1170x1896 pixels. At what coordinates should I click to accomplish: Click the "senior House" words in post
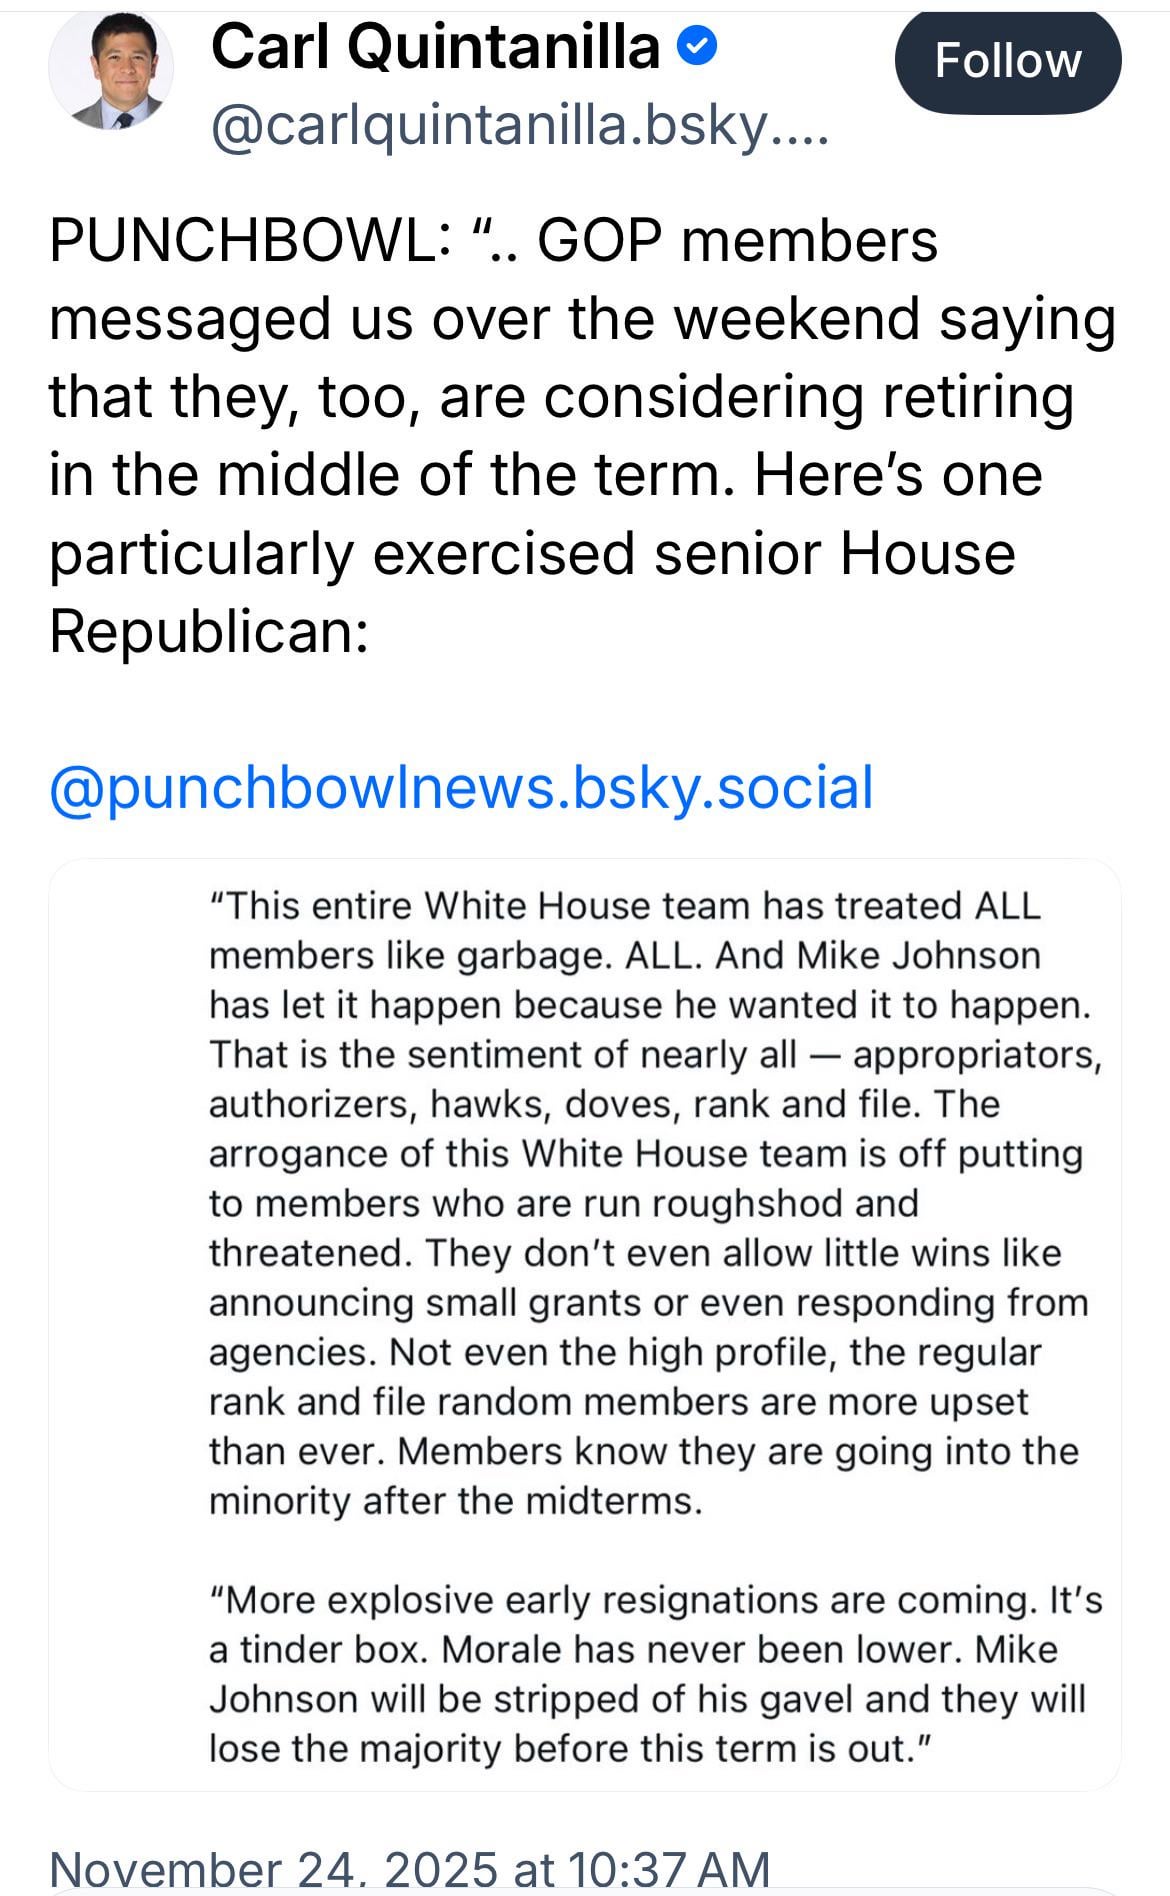834,553
